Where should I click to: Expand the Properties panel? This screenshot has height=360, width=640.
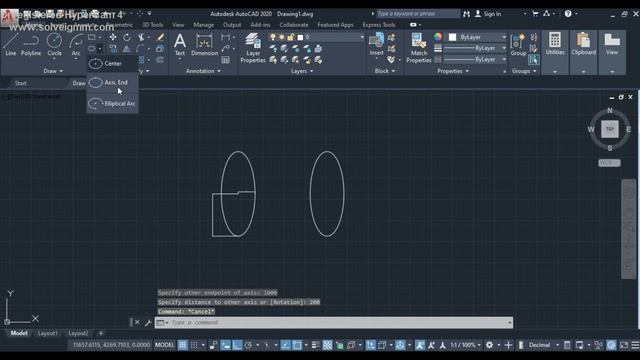[453, 71]
